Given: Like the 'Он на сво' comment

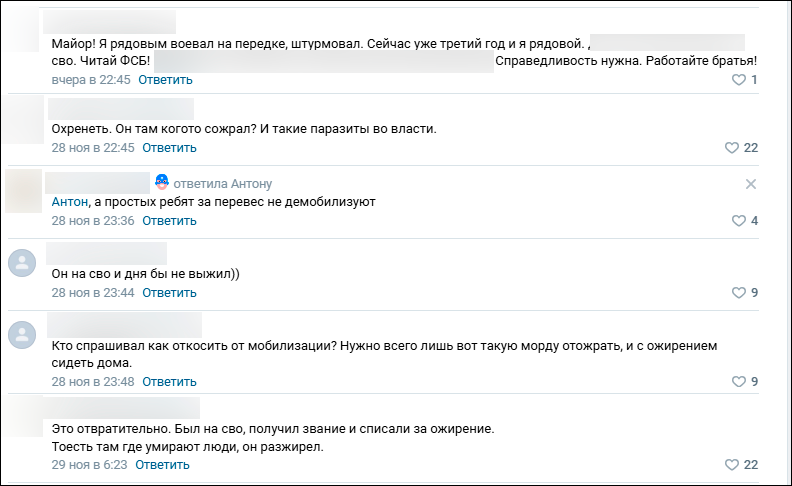Looking at the screenshot, I should (x=739, y=293).
